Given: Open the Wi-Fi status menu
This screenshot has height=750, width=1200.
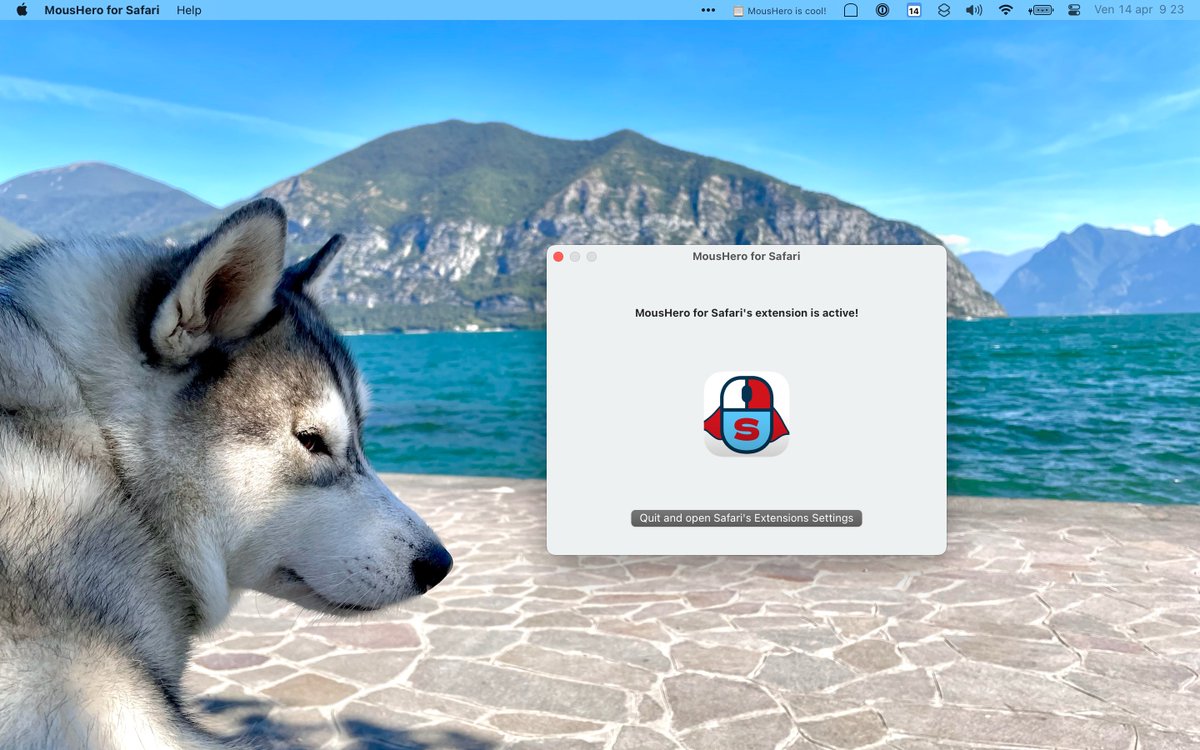Looking at the screenshot, I should [1005, 10].
